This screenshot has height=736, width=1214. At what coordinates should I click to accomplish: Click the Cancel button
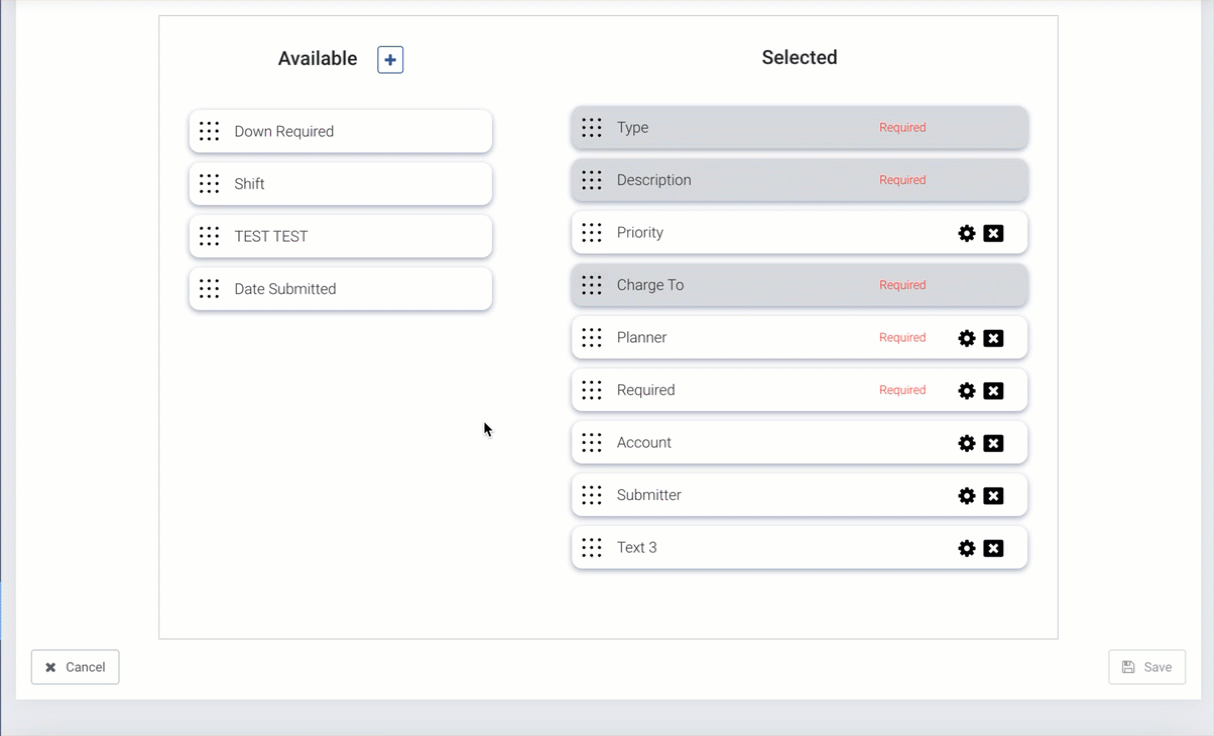[75, 667]
